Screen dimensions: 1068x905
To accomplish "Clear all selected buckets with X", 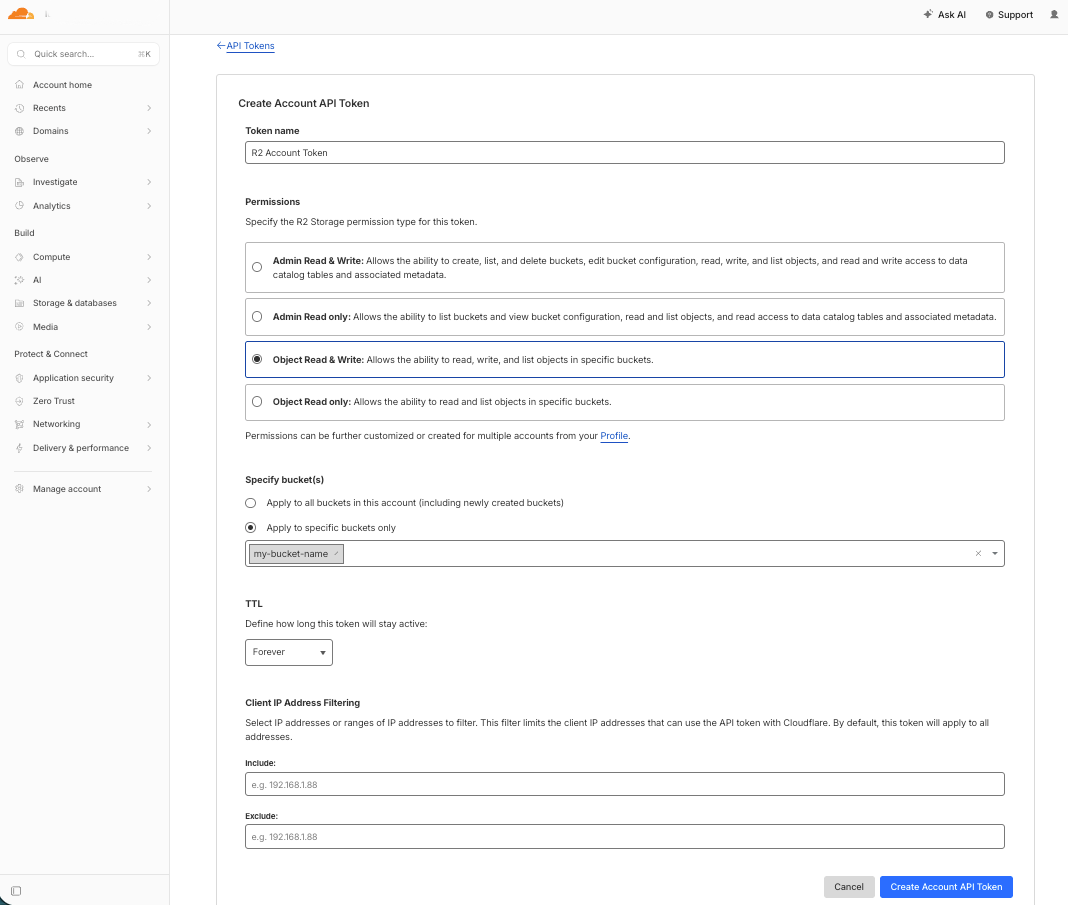I will click(978, 554).
